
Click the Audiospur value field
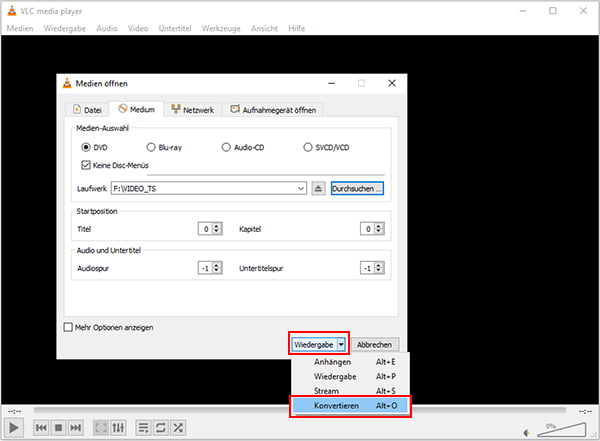(205, 268)
